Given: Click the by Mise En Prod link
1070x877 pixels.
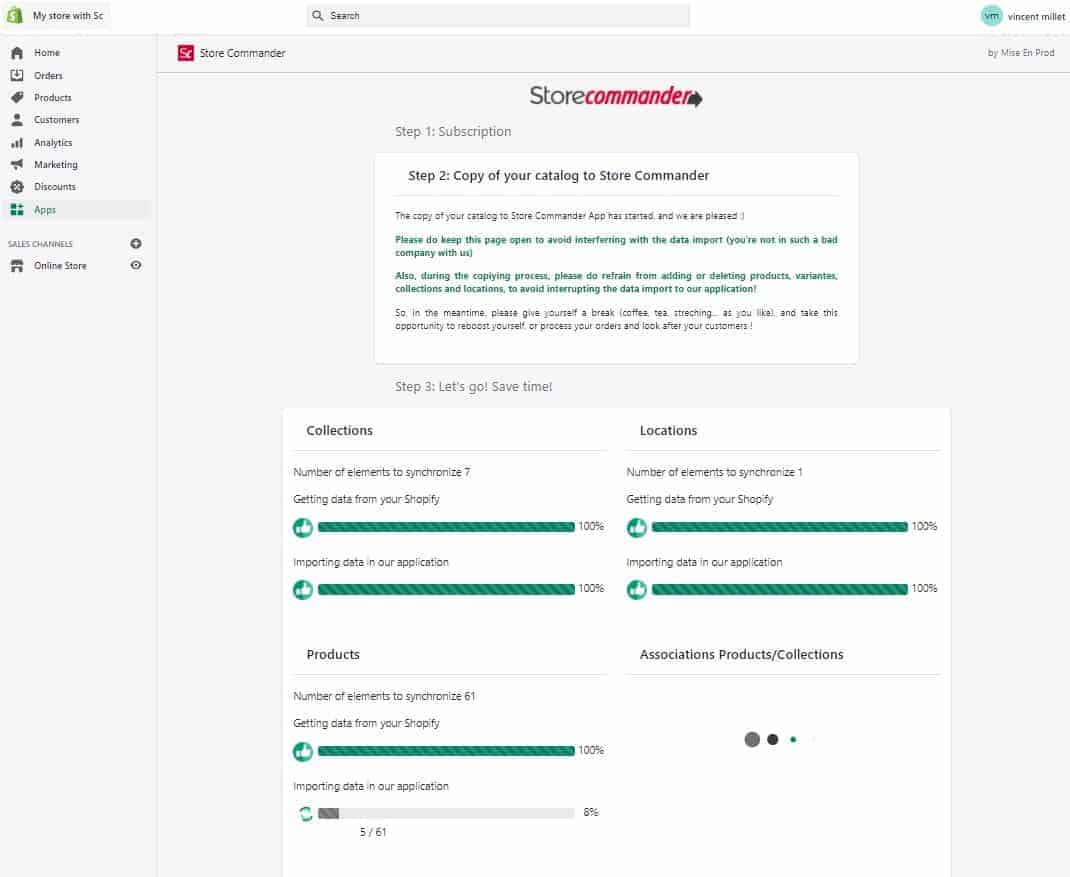Looking at the screenshot, I should click(1021, 53).
